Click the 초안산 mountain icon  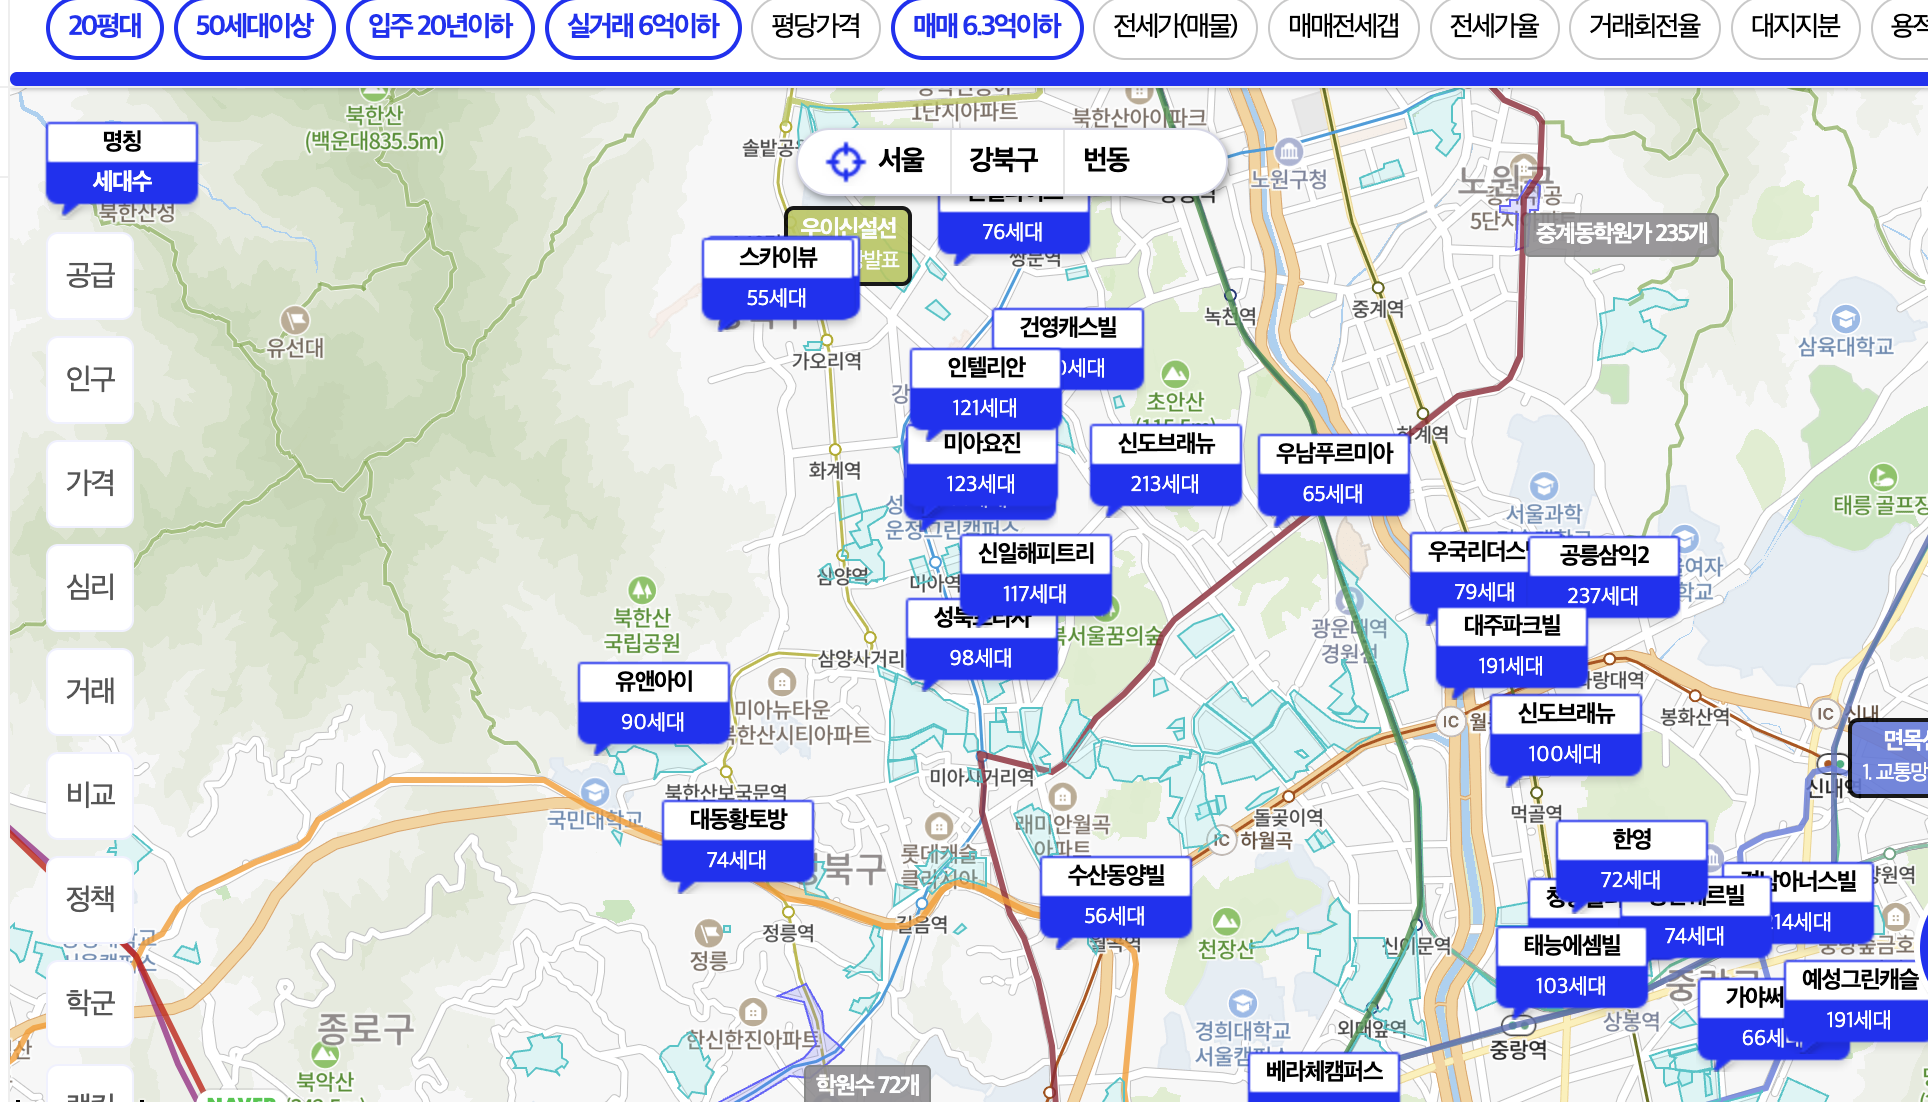1175,374
